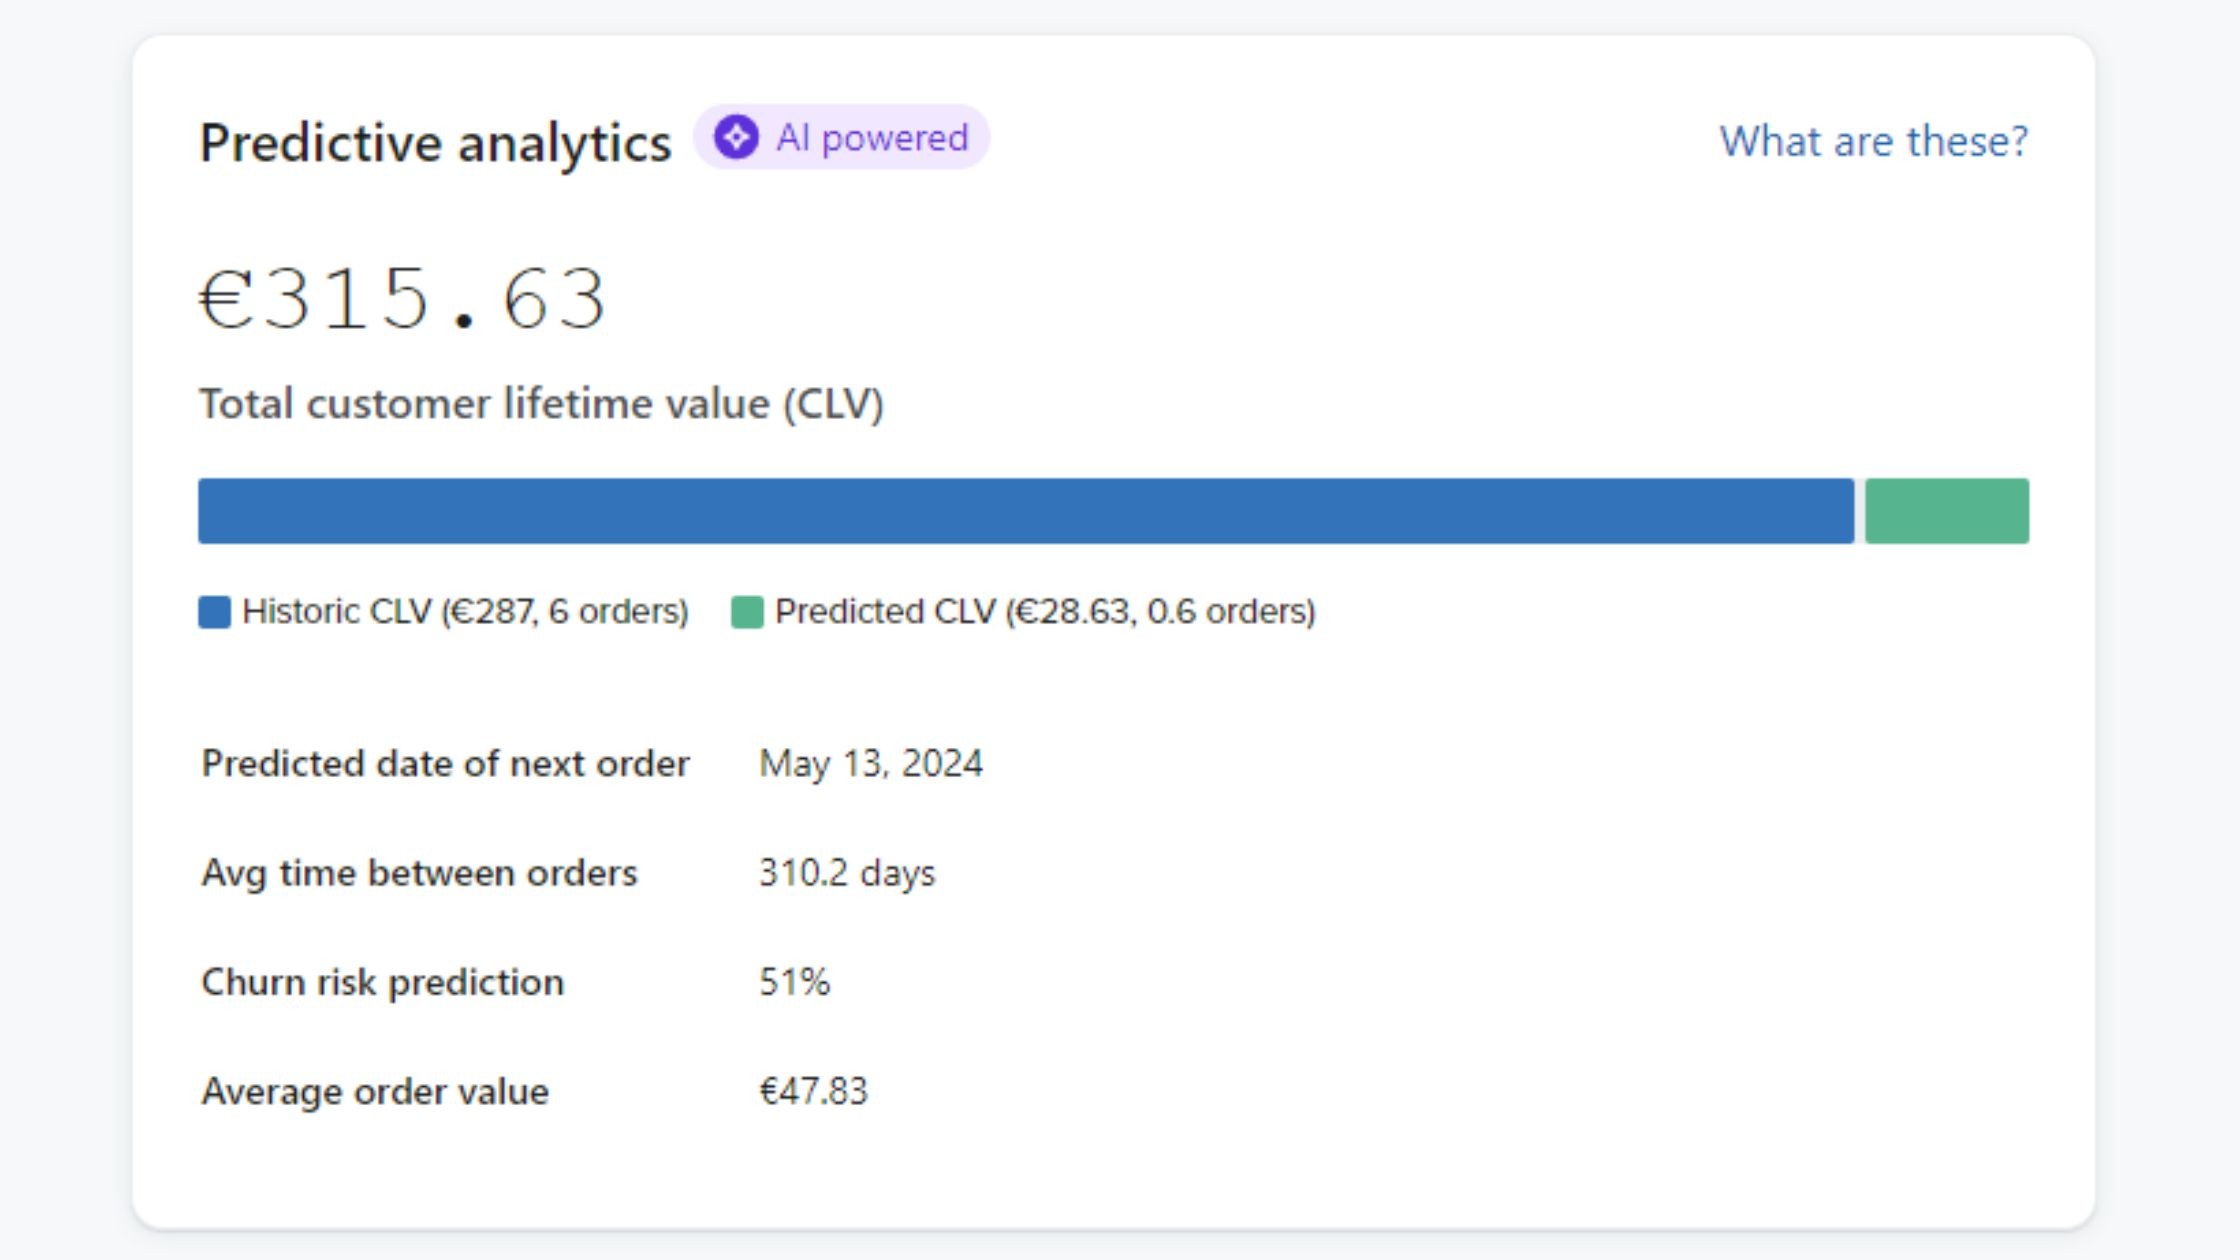This screenshot has width=2240, height=1260.
Task: Click 'Total customer lifetime value (CLV)' label
Action: 542,404
